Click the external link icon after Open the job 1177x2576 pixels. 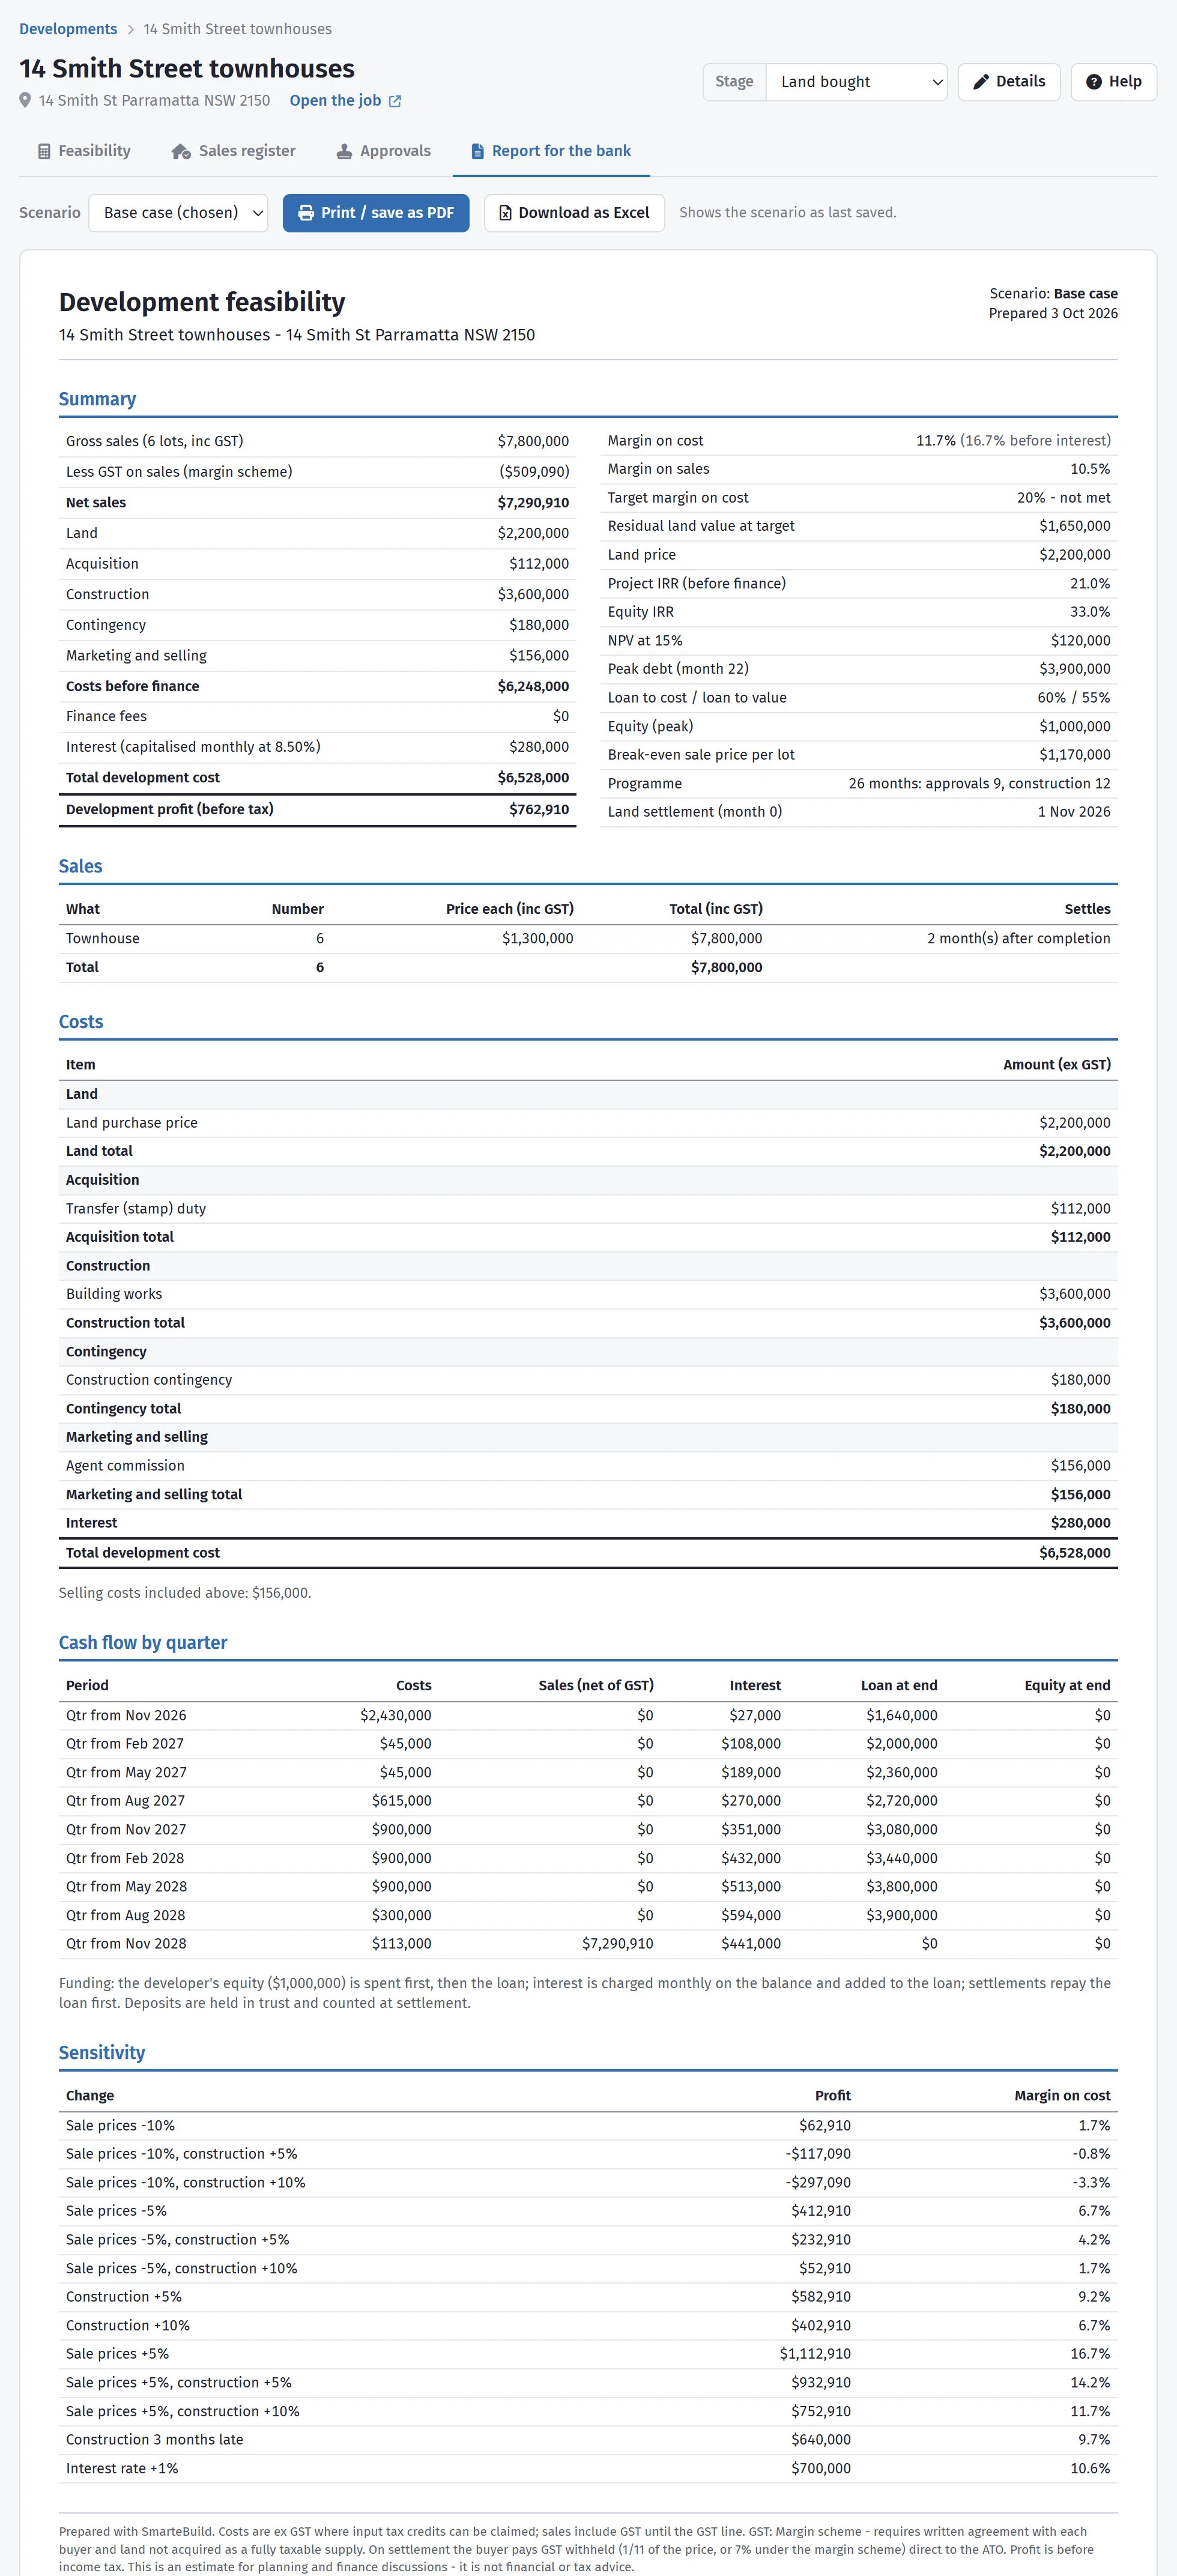(x=395, y=101)
